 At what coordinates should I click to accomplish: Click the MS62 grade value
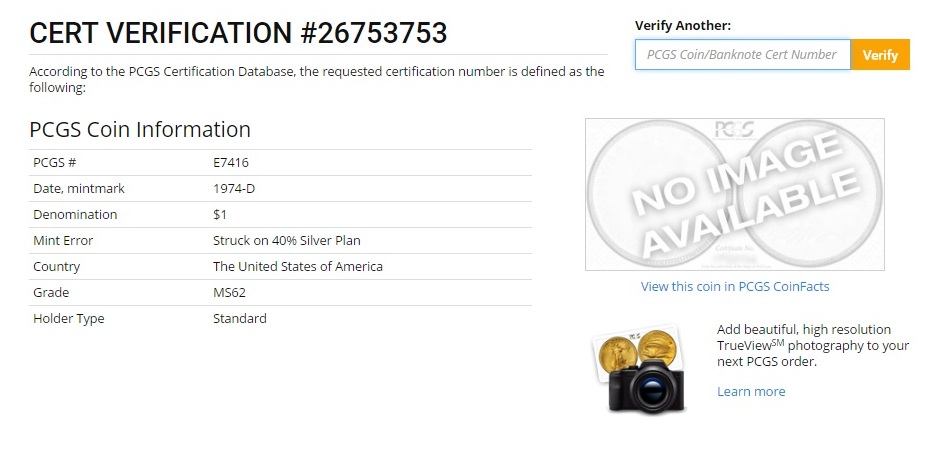[229, 293]
